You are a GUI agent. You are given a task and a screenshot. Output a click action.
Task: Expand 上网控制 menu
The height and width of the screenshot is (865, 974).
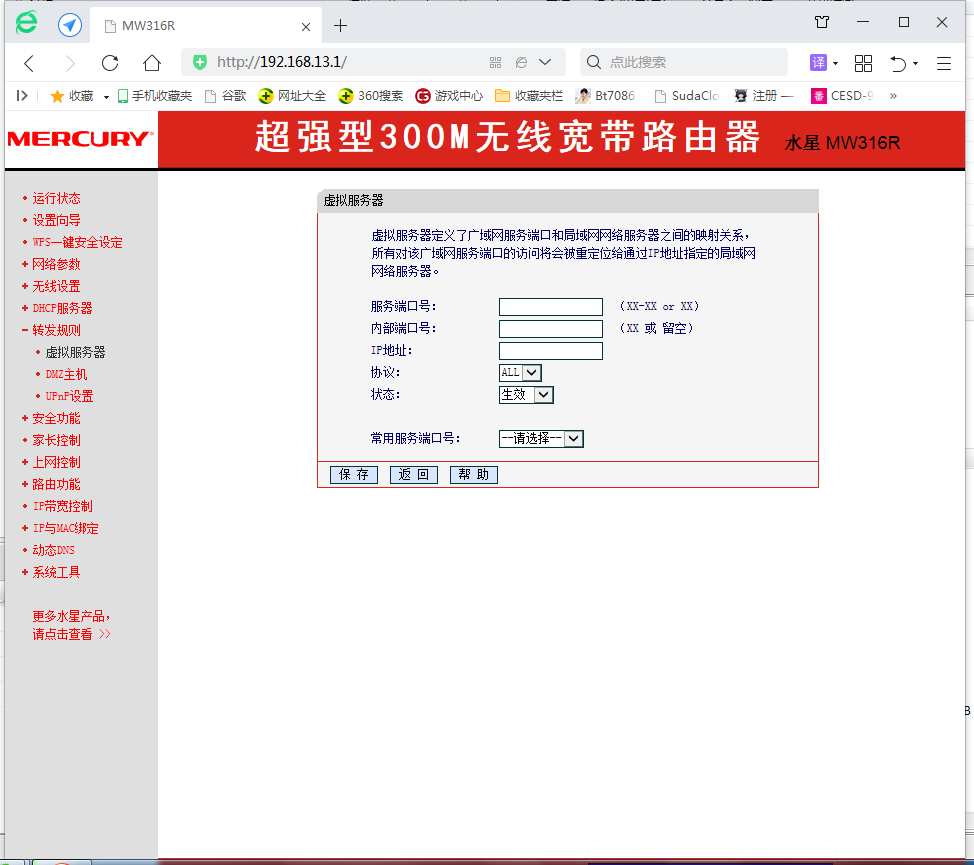tap(56, 463)
